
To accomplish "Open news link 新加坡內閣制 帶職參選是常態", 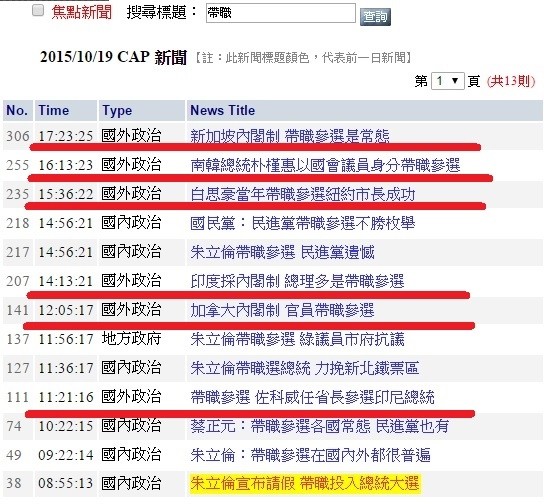I will click(290, 136).
